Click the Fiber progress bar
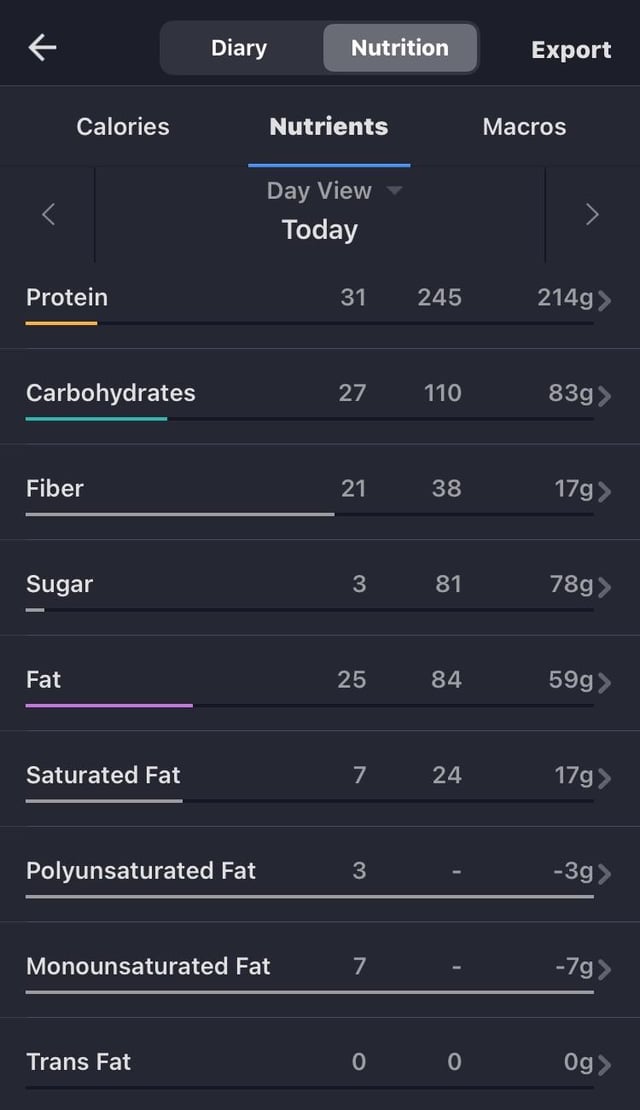The image size is (640, 1110). 180,514
